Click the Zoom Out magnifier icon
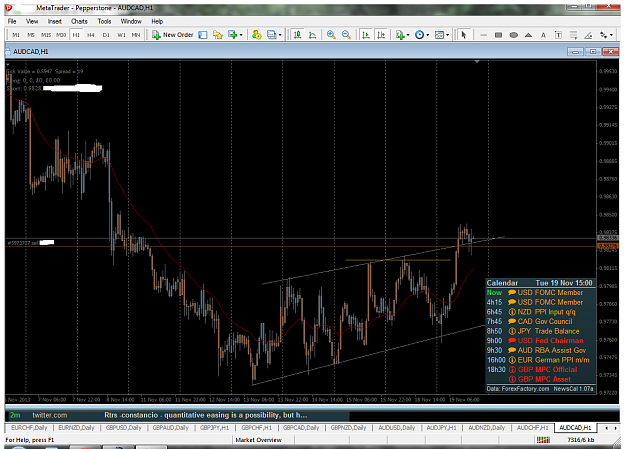The image size is (625, 449). pos(346,35)
